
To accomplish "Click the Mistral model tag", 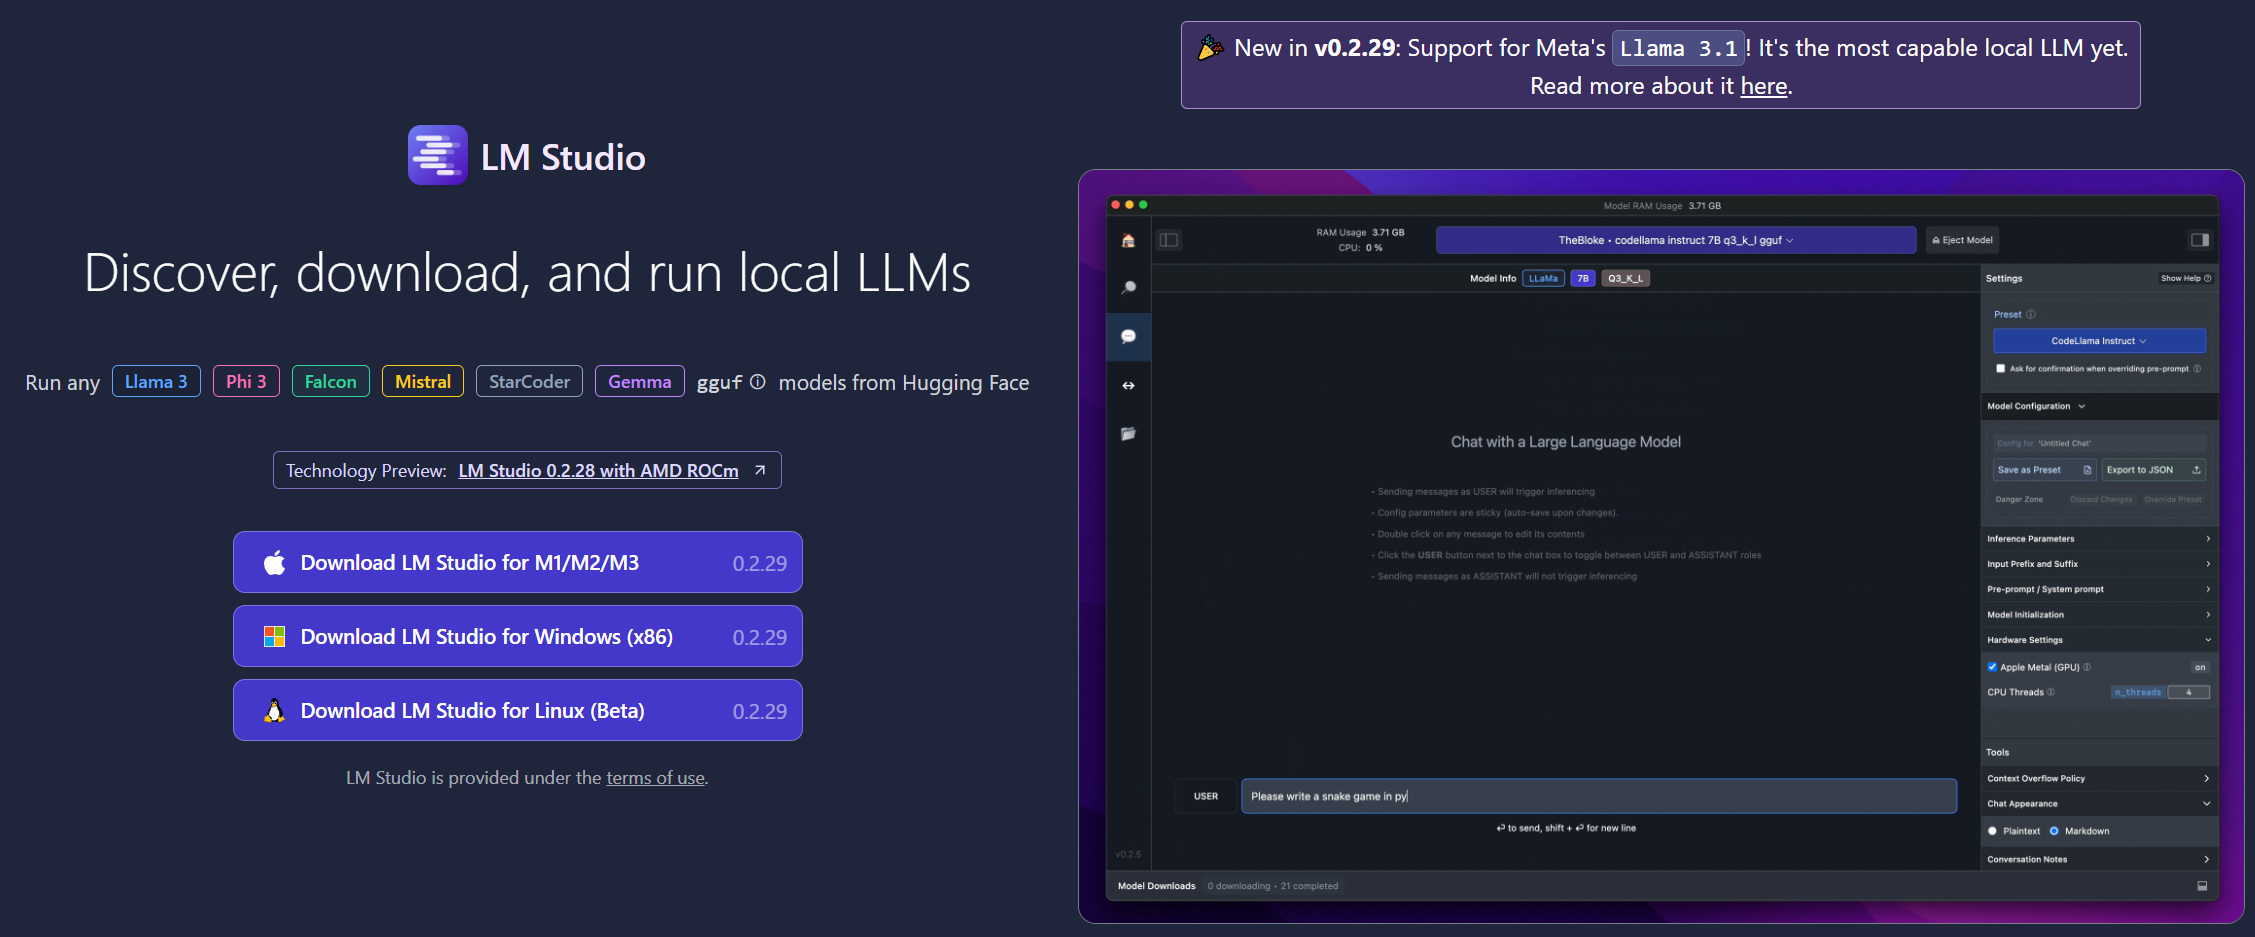I will [423, 381].
